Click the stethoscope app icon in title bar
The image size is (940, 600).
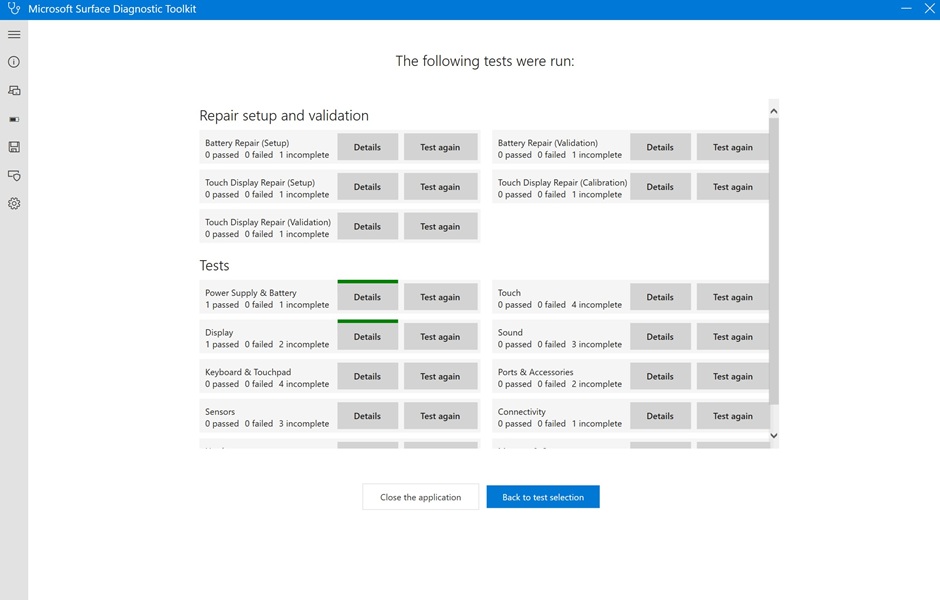[14, 8]
